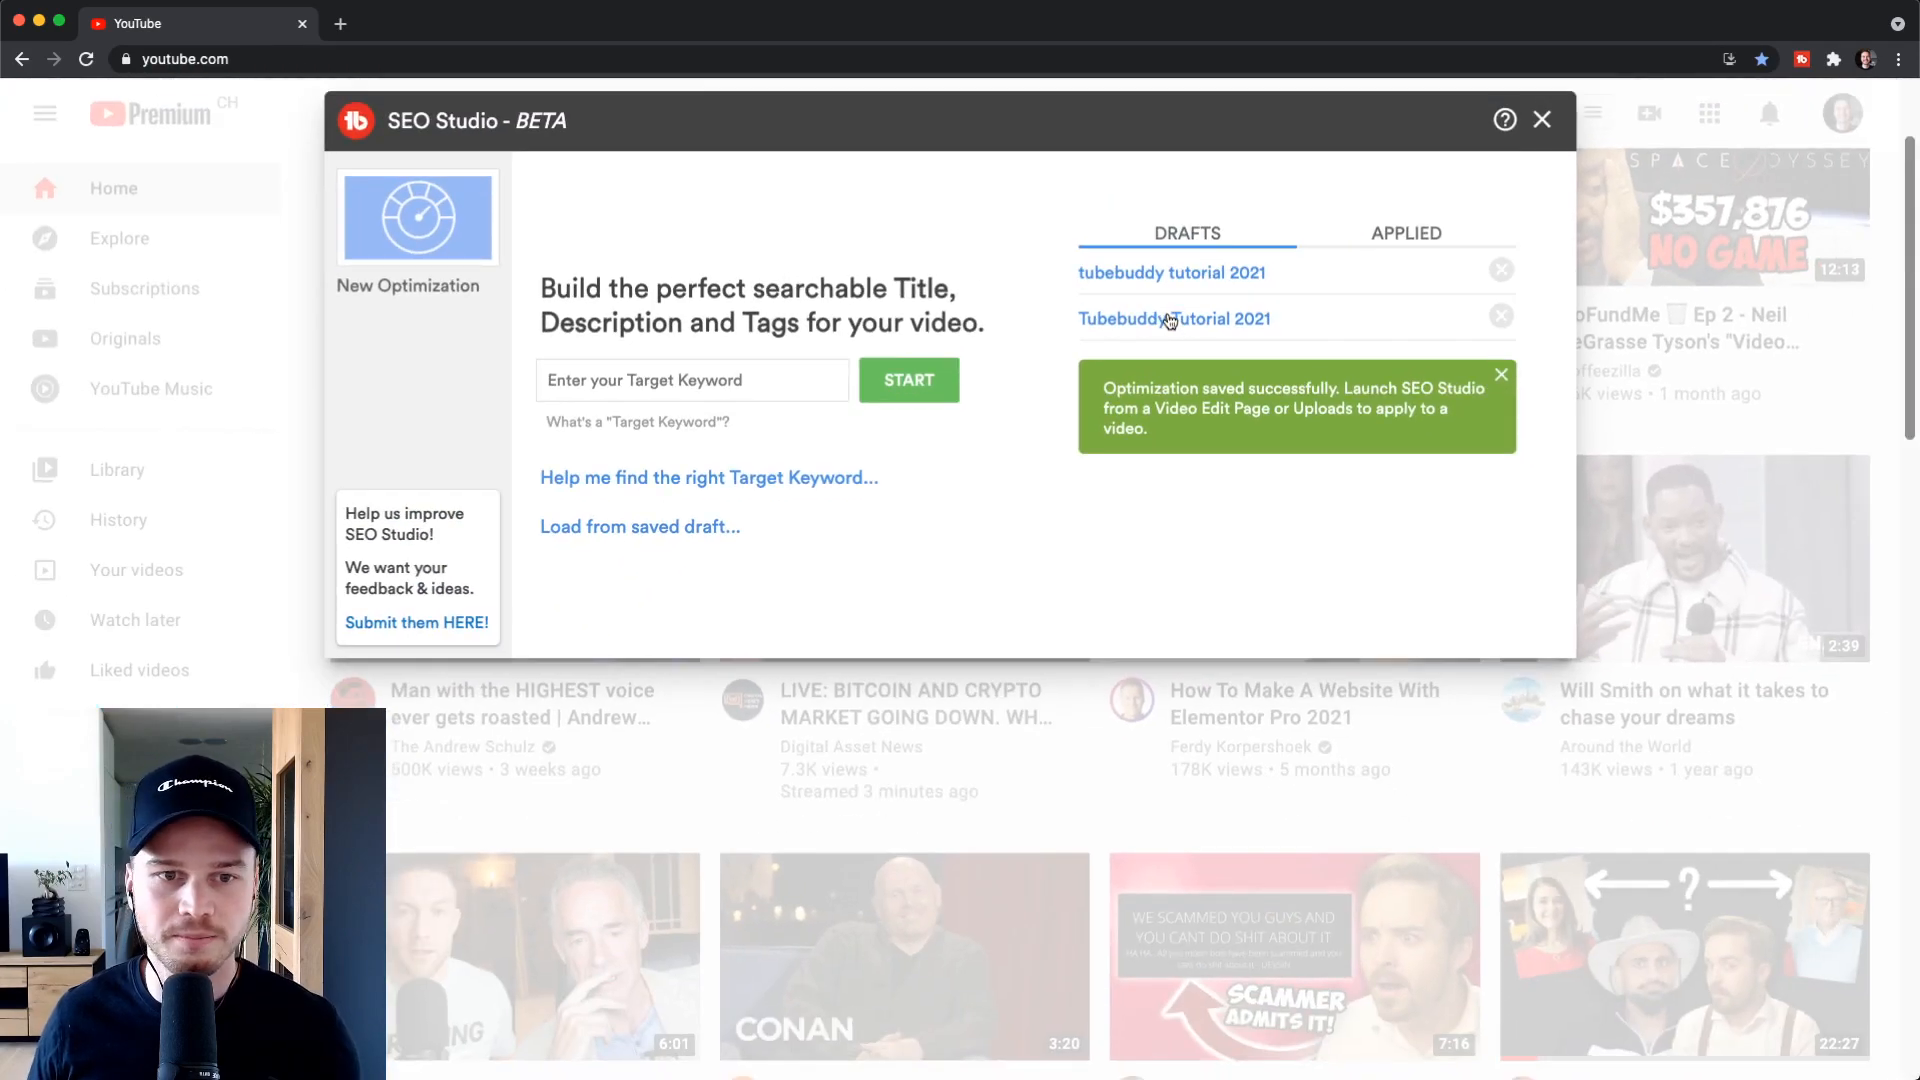Viewport: 1920px width, 1080px height.
Task: Open 'Will Smith on what it takes' video
Action: coord(1694,704)
